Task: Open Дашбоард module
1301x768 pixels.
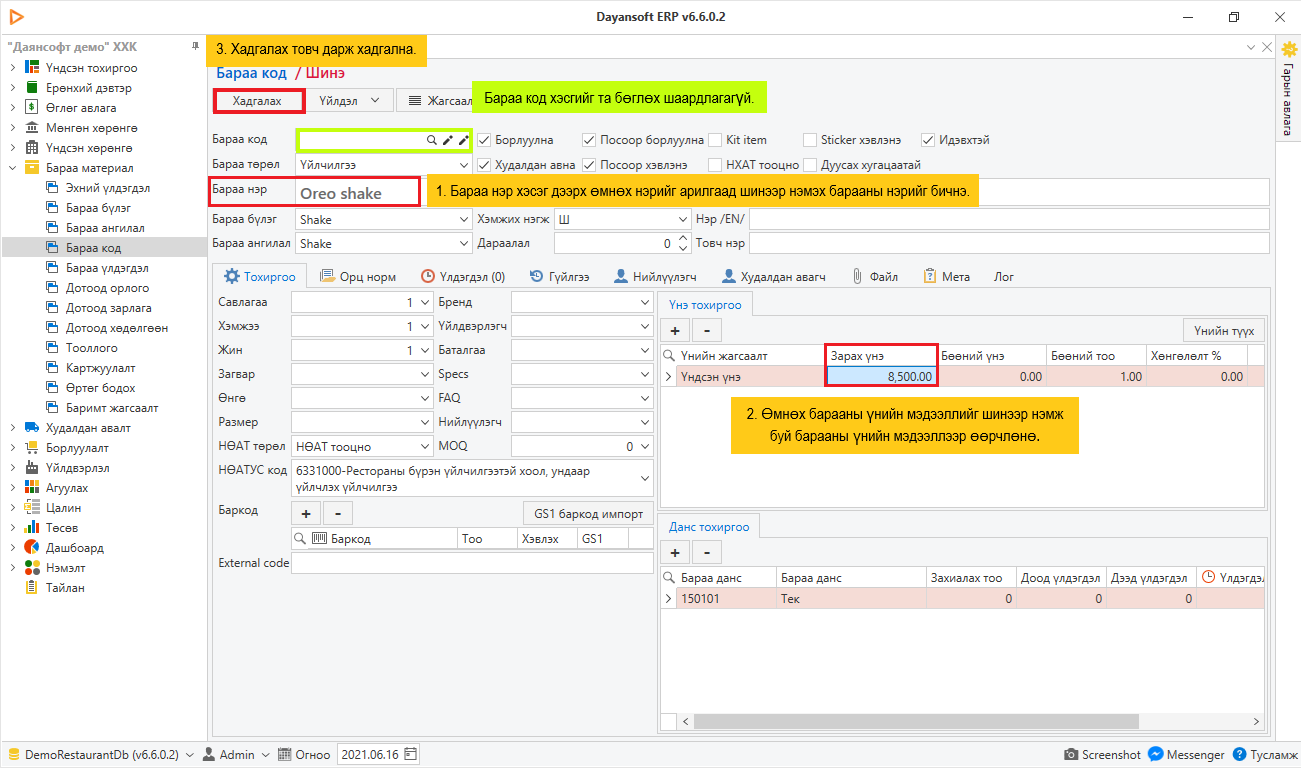Action: (75, 548)
